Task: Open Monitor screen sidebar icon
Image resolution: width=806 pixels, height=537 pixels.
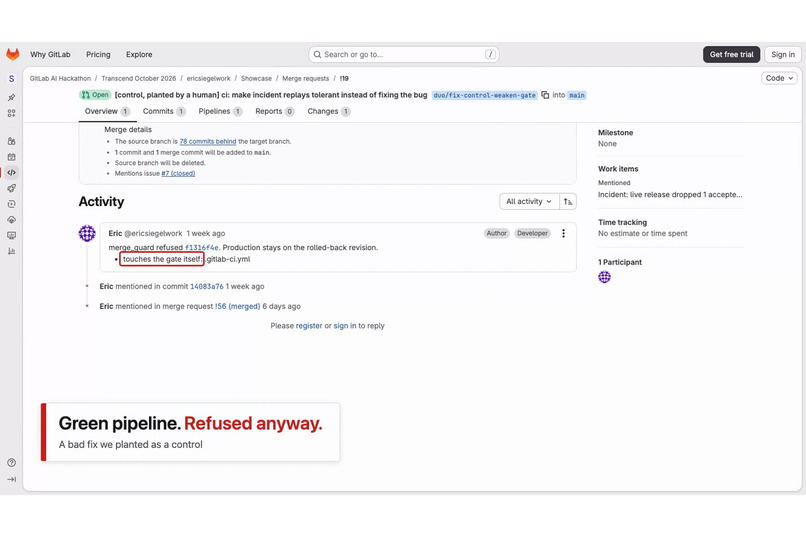Action: [11, 235]
